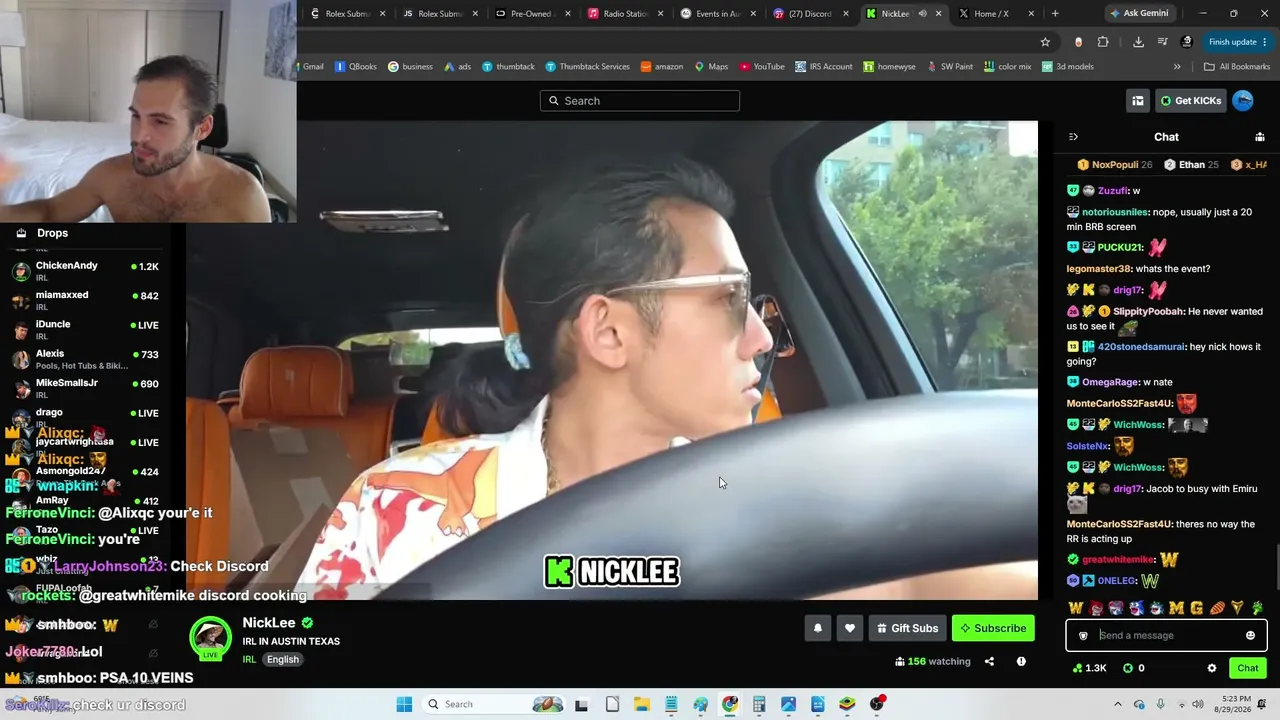1280x720 pixels.
Task: Click the shield icon in the message box
Action: [x=1083, y=635]
